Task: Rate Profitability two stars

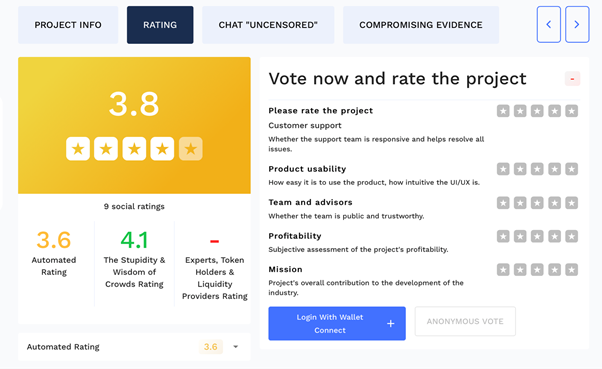Action: click(x=520, y=236)
